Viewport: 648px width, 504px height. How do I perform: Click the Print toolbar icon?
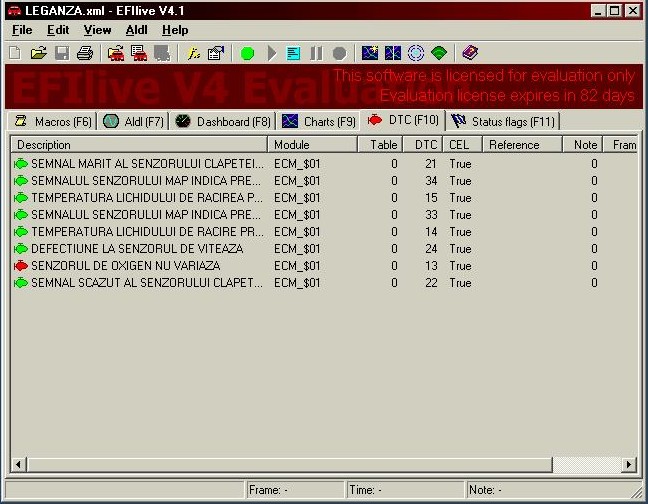(85, 53)
